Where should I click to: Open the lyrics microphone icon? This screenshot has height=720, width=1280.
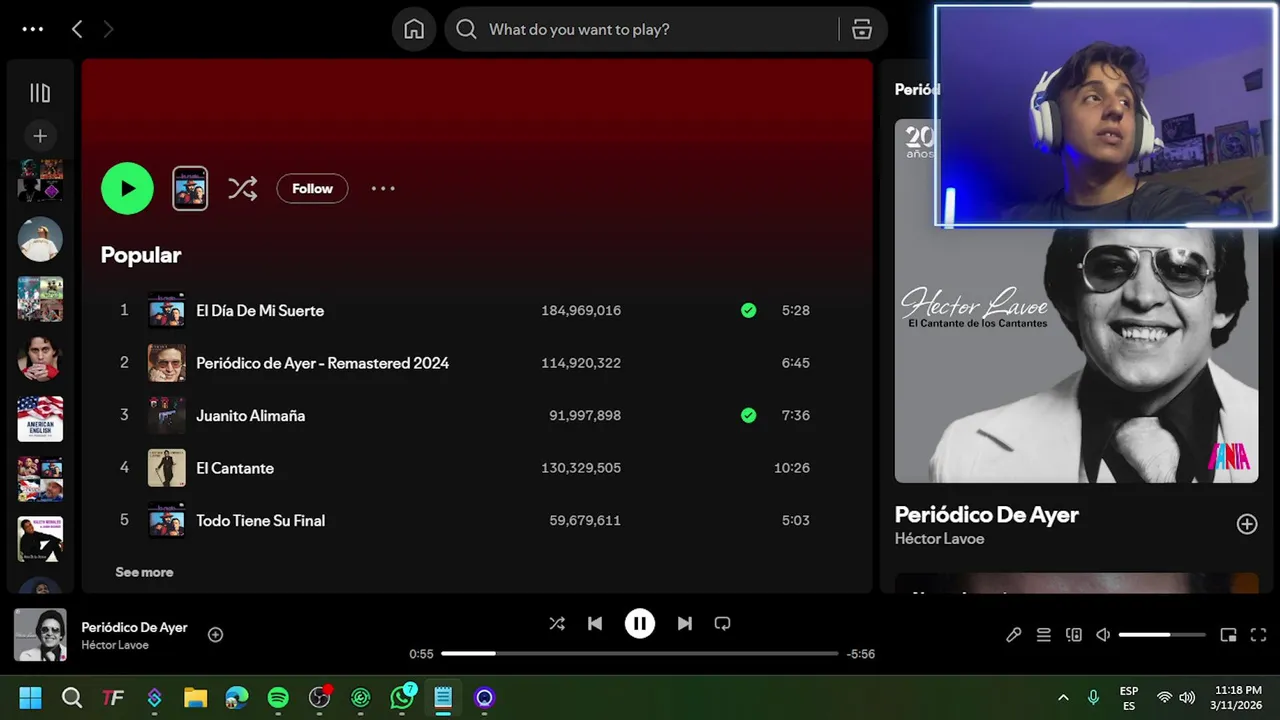[x=1013, y=635]
